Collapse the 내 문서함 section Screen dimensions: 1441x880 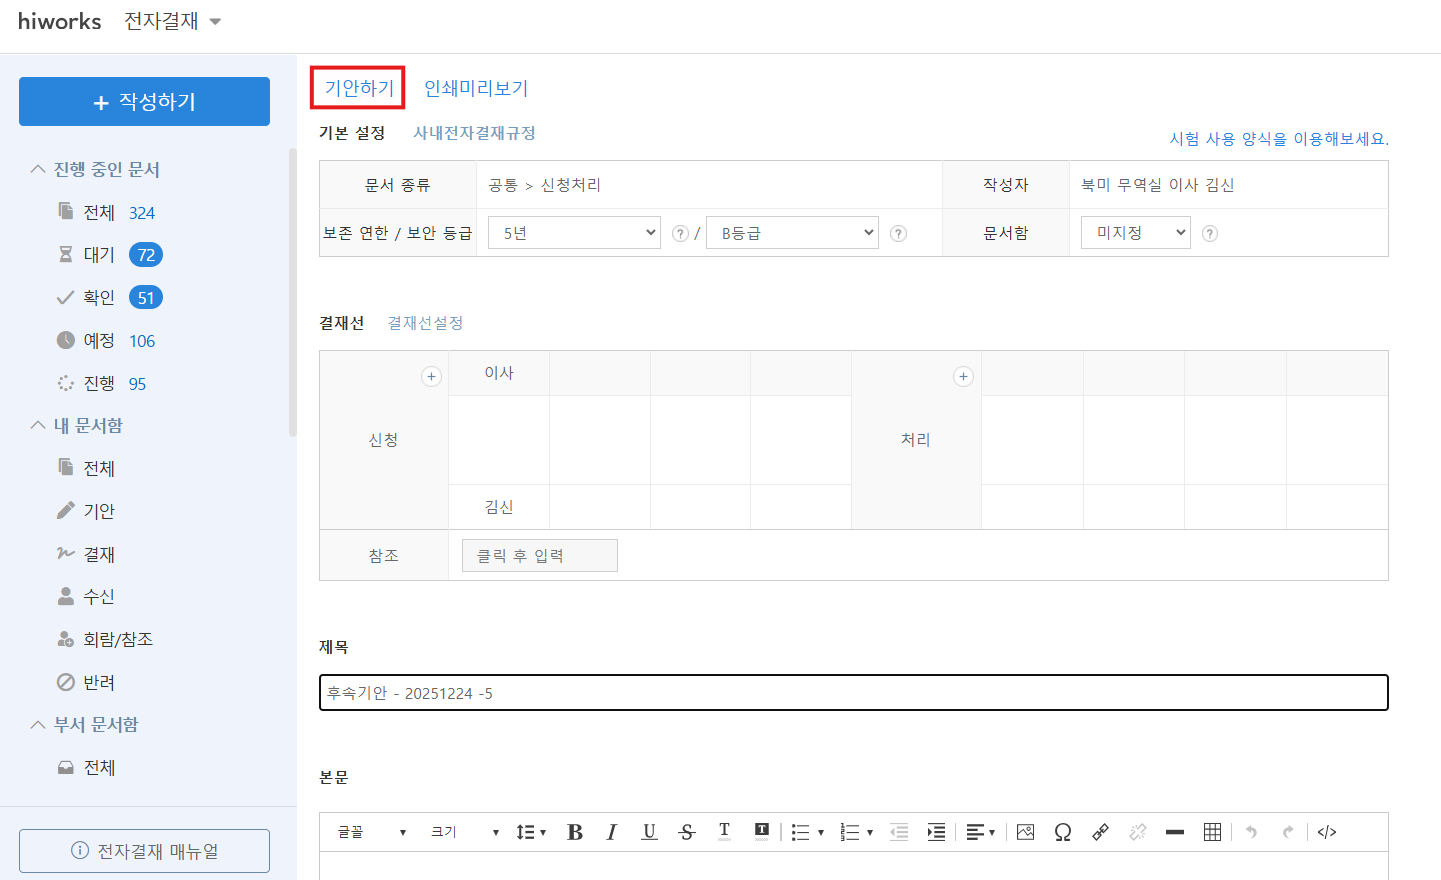point(38,425)
